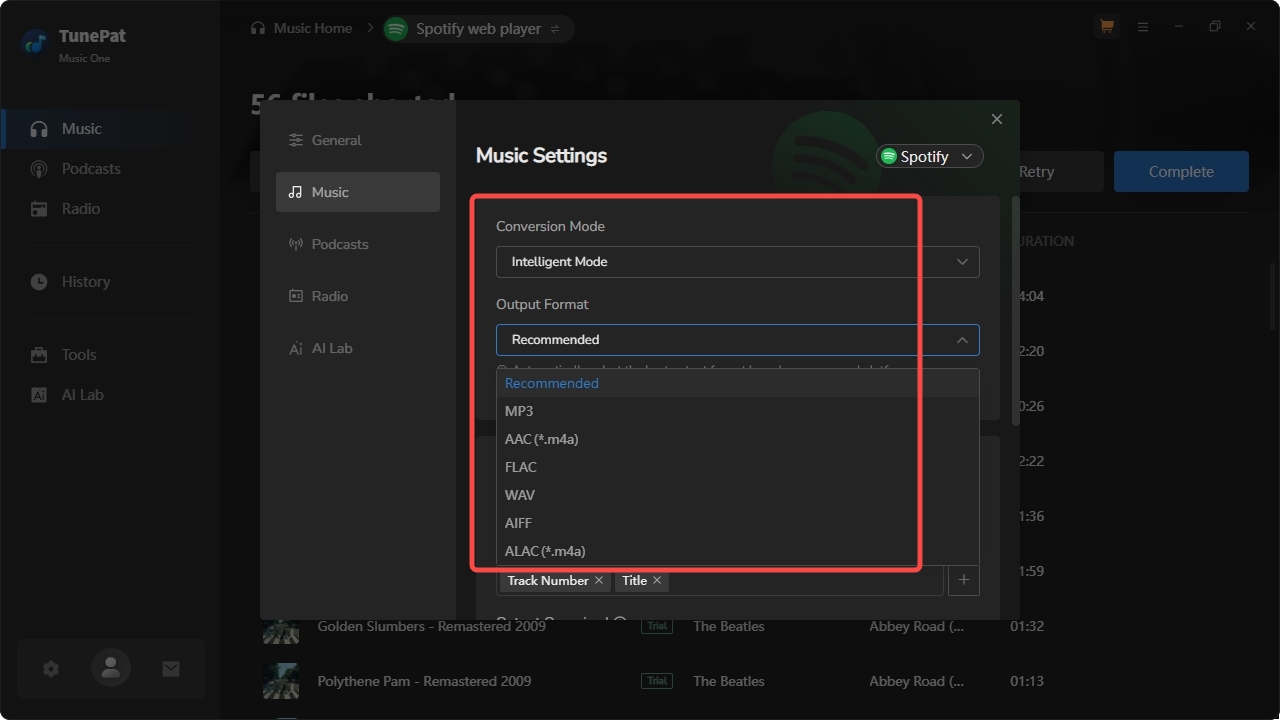Click the user account avatar icon
Screen dimensions: 1280x720
(110, 668)
